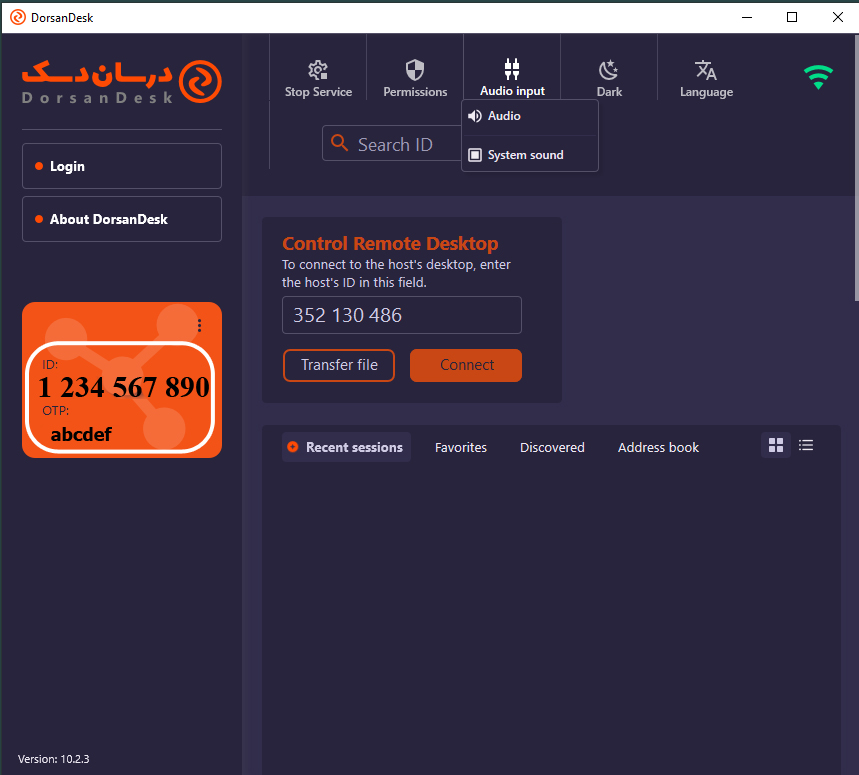Switch to Recent sessions tab
This screenshot has width=859, height=775.
click(346, 447)
